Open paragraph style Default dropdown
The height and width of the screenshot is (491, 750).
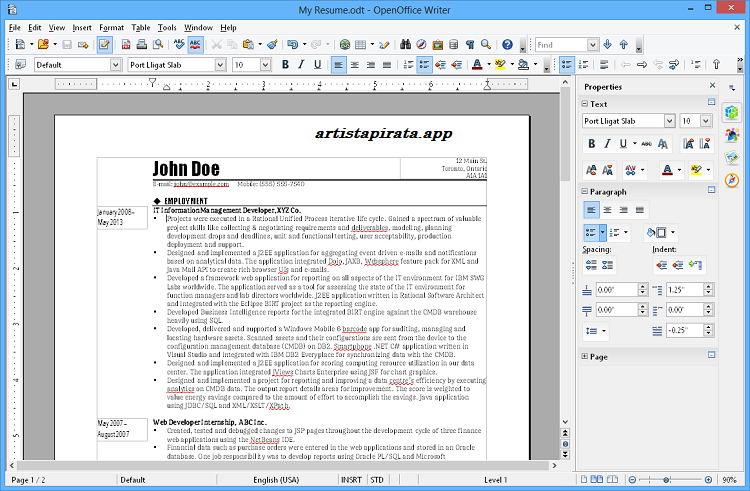pyautogui.click(x=115, y=65)
